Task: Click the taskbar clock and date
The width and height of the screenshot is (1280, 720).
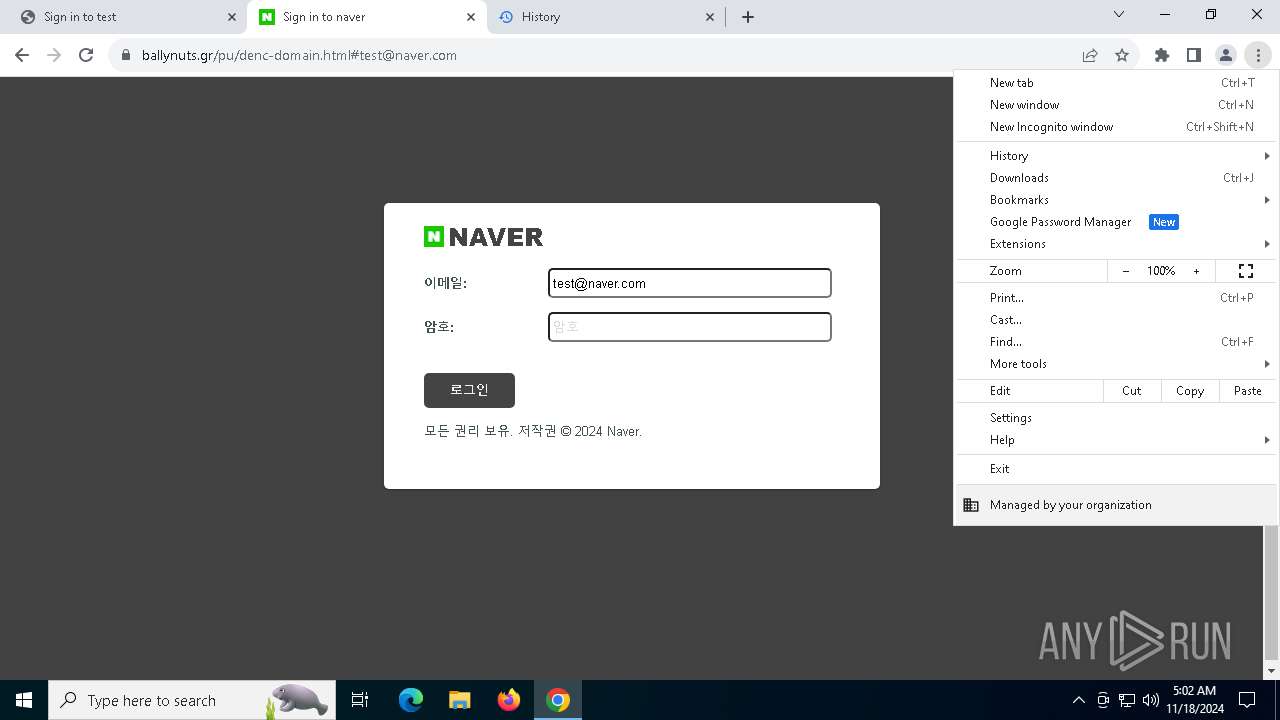Action: tap(1194, 700)
